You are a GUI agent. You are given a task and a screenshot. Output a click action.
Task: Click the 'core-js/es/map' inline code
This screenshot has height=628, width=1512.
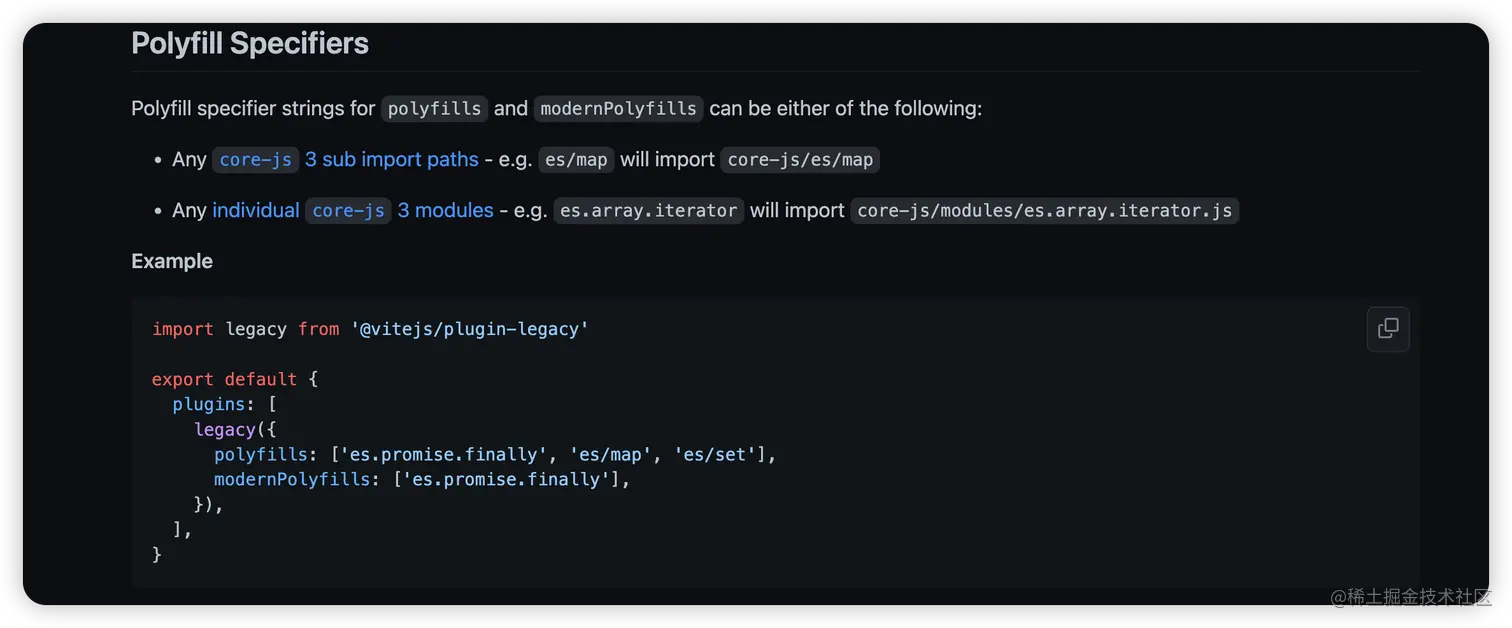(x=800, y=160)
